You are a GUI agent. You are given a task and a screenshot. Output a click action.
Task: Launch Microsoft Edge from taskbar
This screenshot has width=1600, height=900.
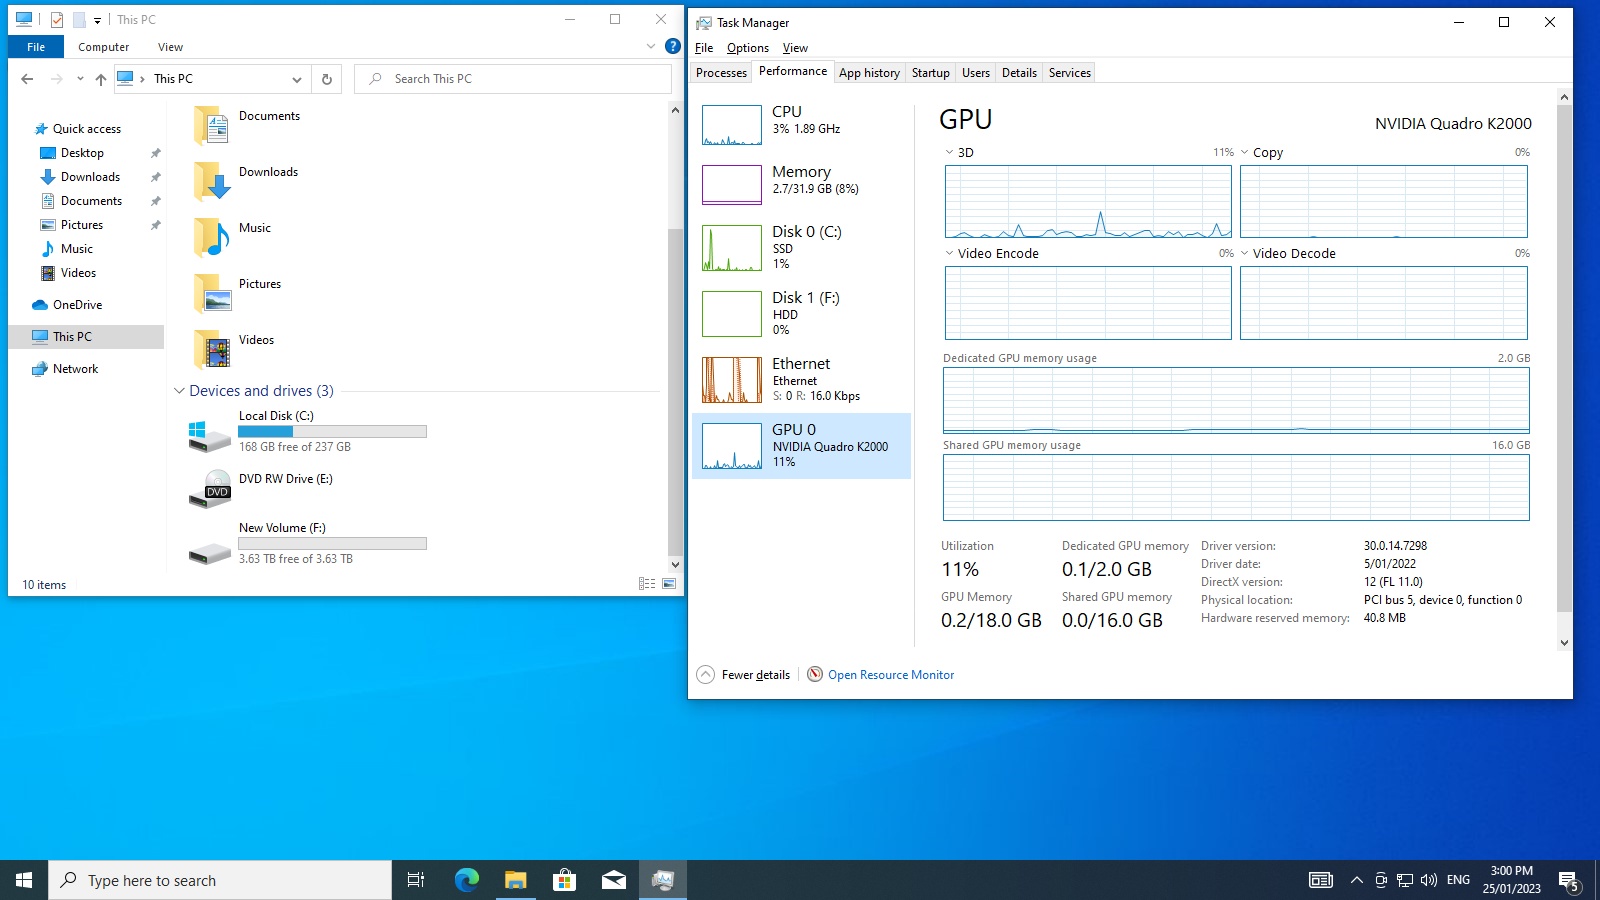pos(466,880)
